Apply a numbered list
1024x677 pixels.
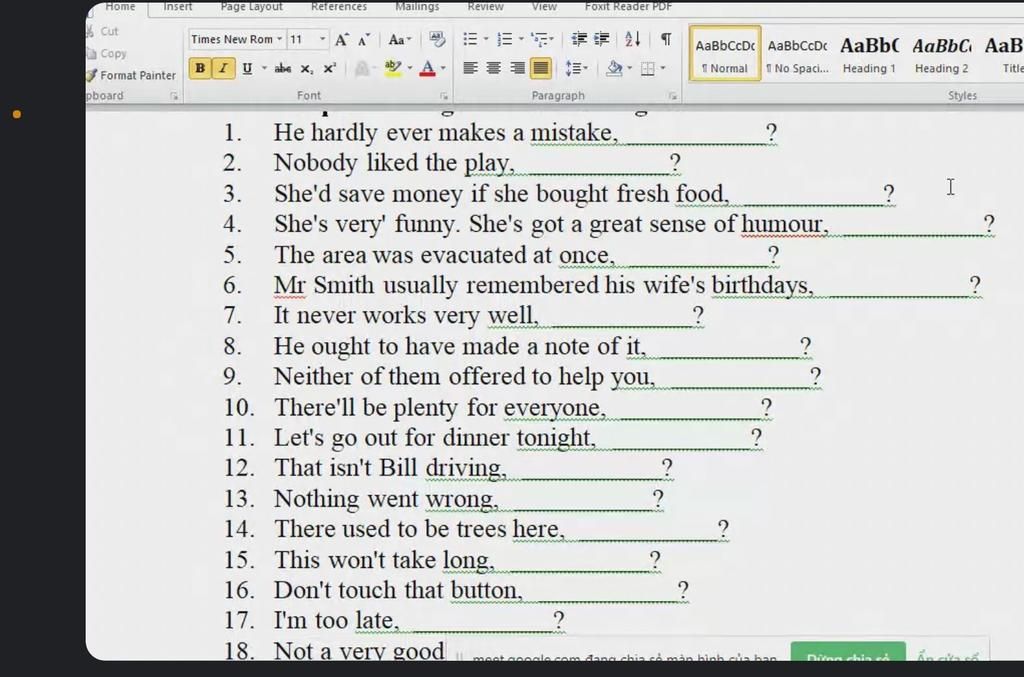[504, 39]
